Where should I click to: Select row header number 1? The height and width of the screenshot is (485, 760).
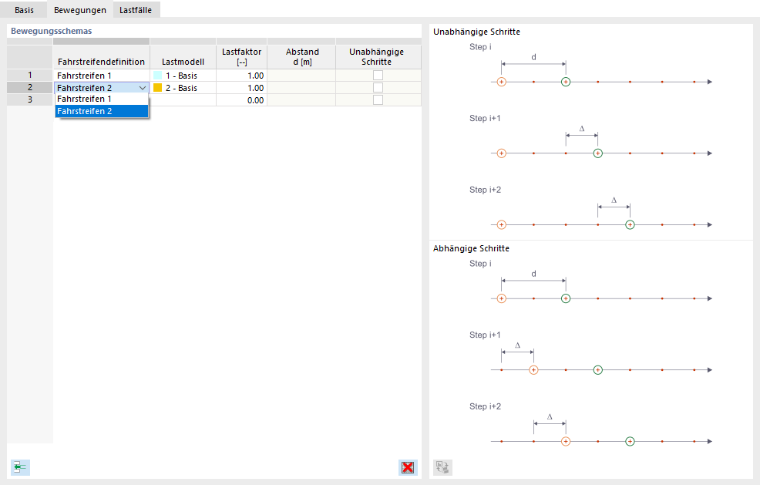coord(30,75)
